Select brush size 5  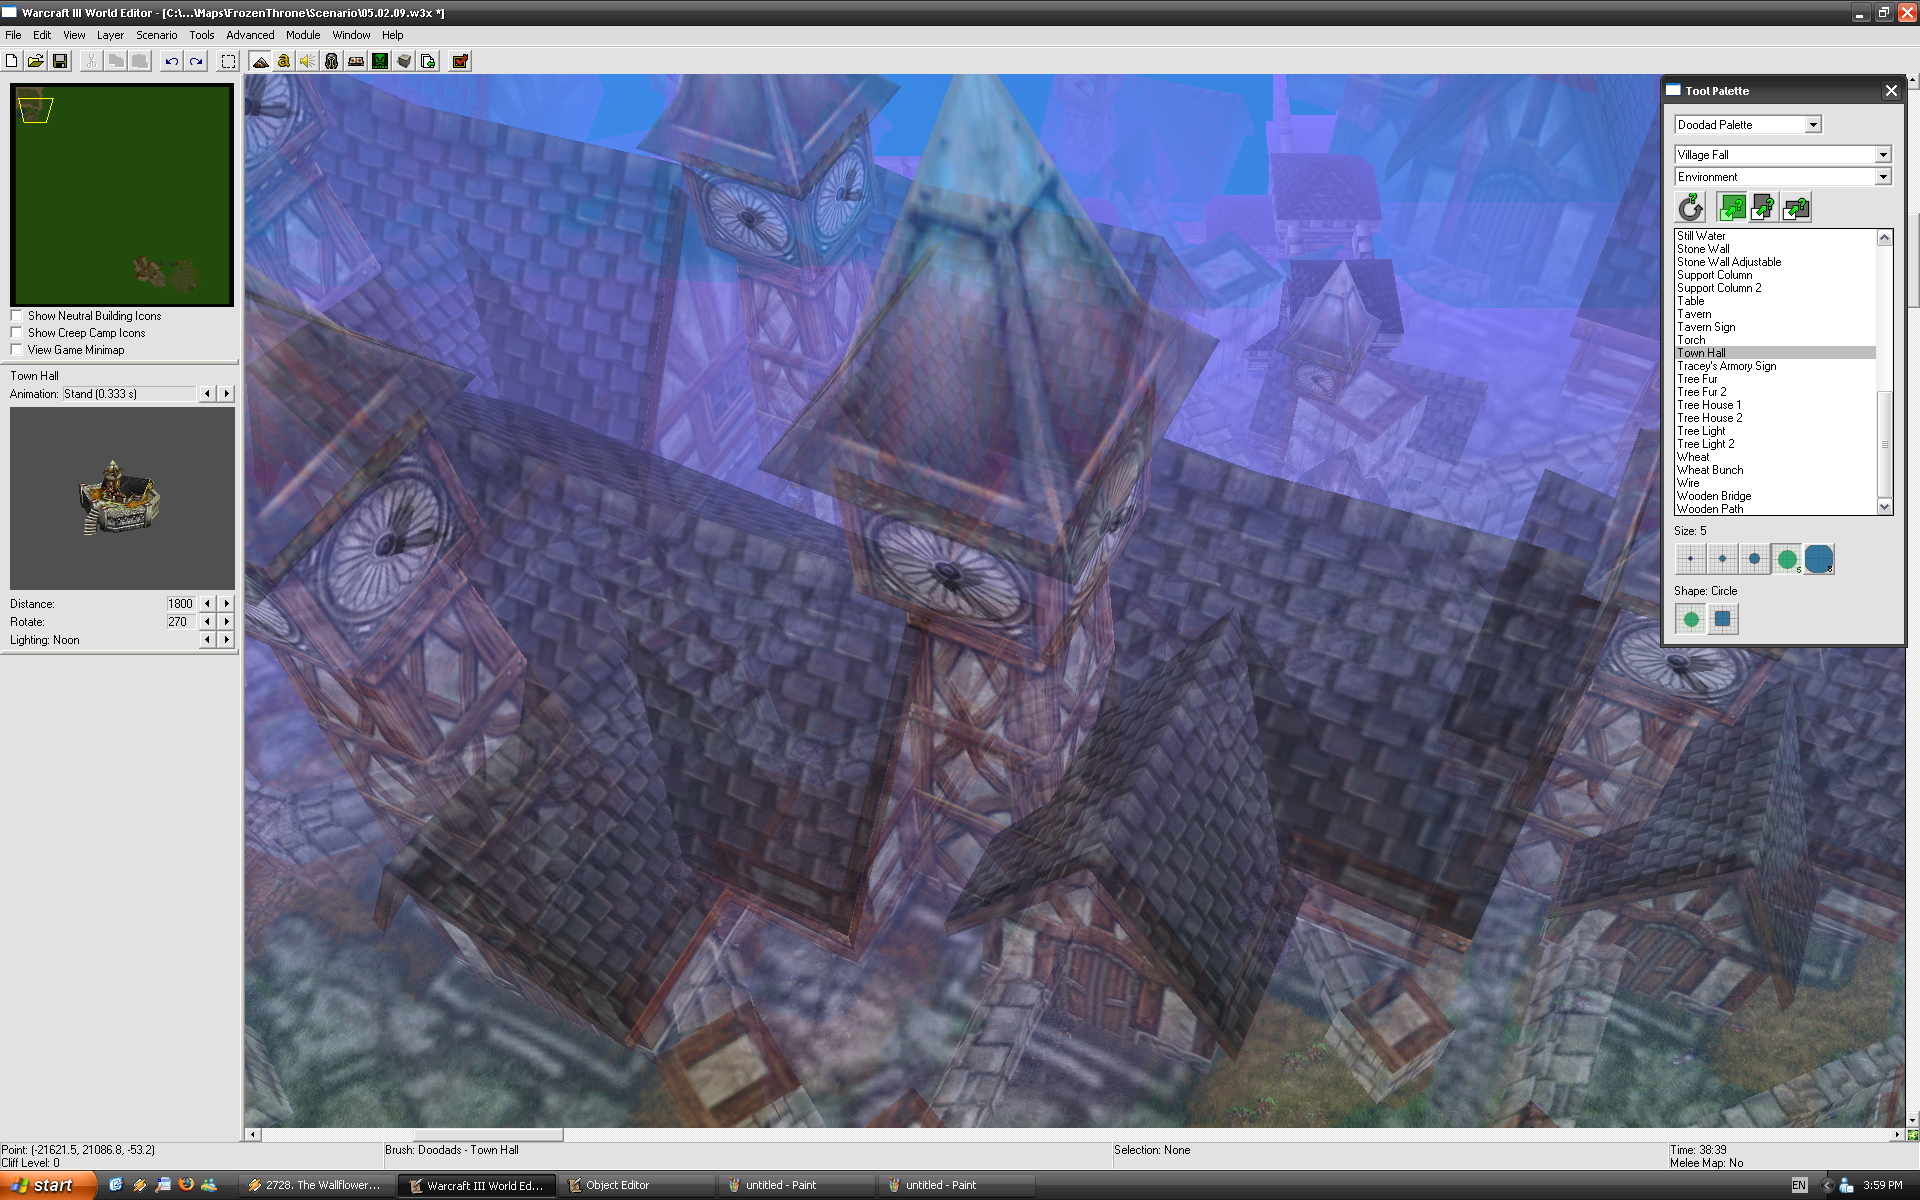(x=1786, y=559)
